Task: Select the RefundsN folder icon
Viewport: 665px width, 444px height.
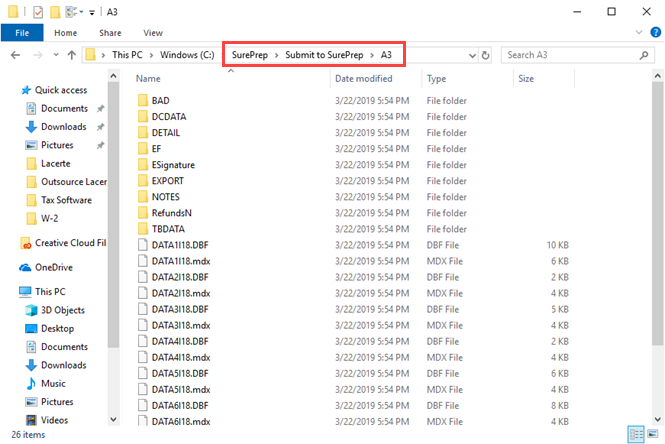Action: (143, 213)
